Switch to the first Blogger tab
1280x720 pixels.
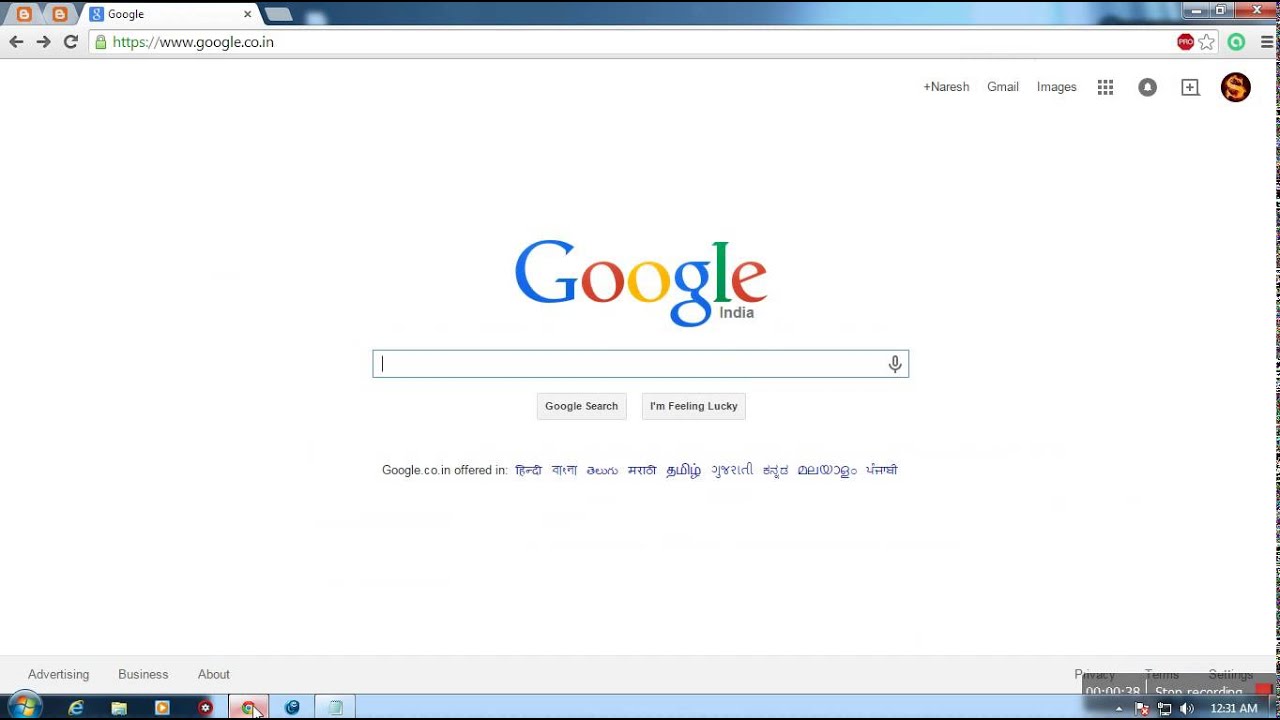click(x=24, y=14)
